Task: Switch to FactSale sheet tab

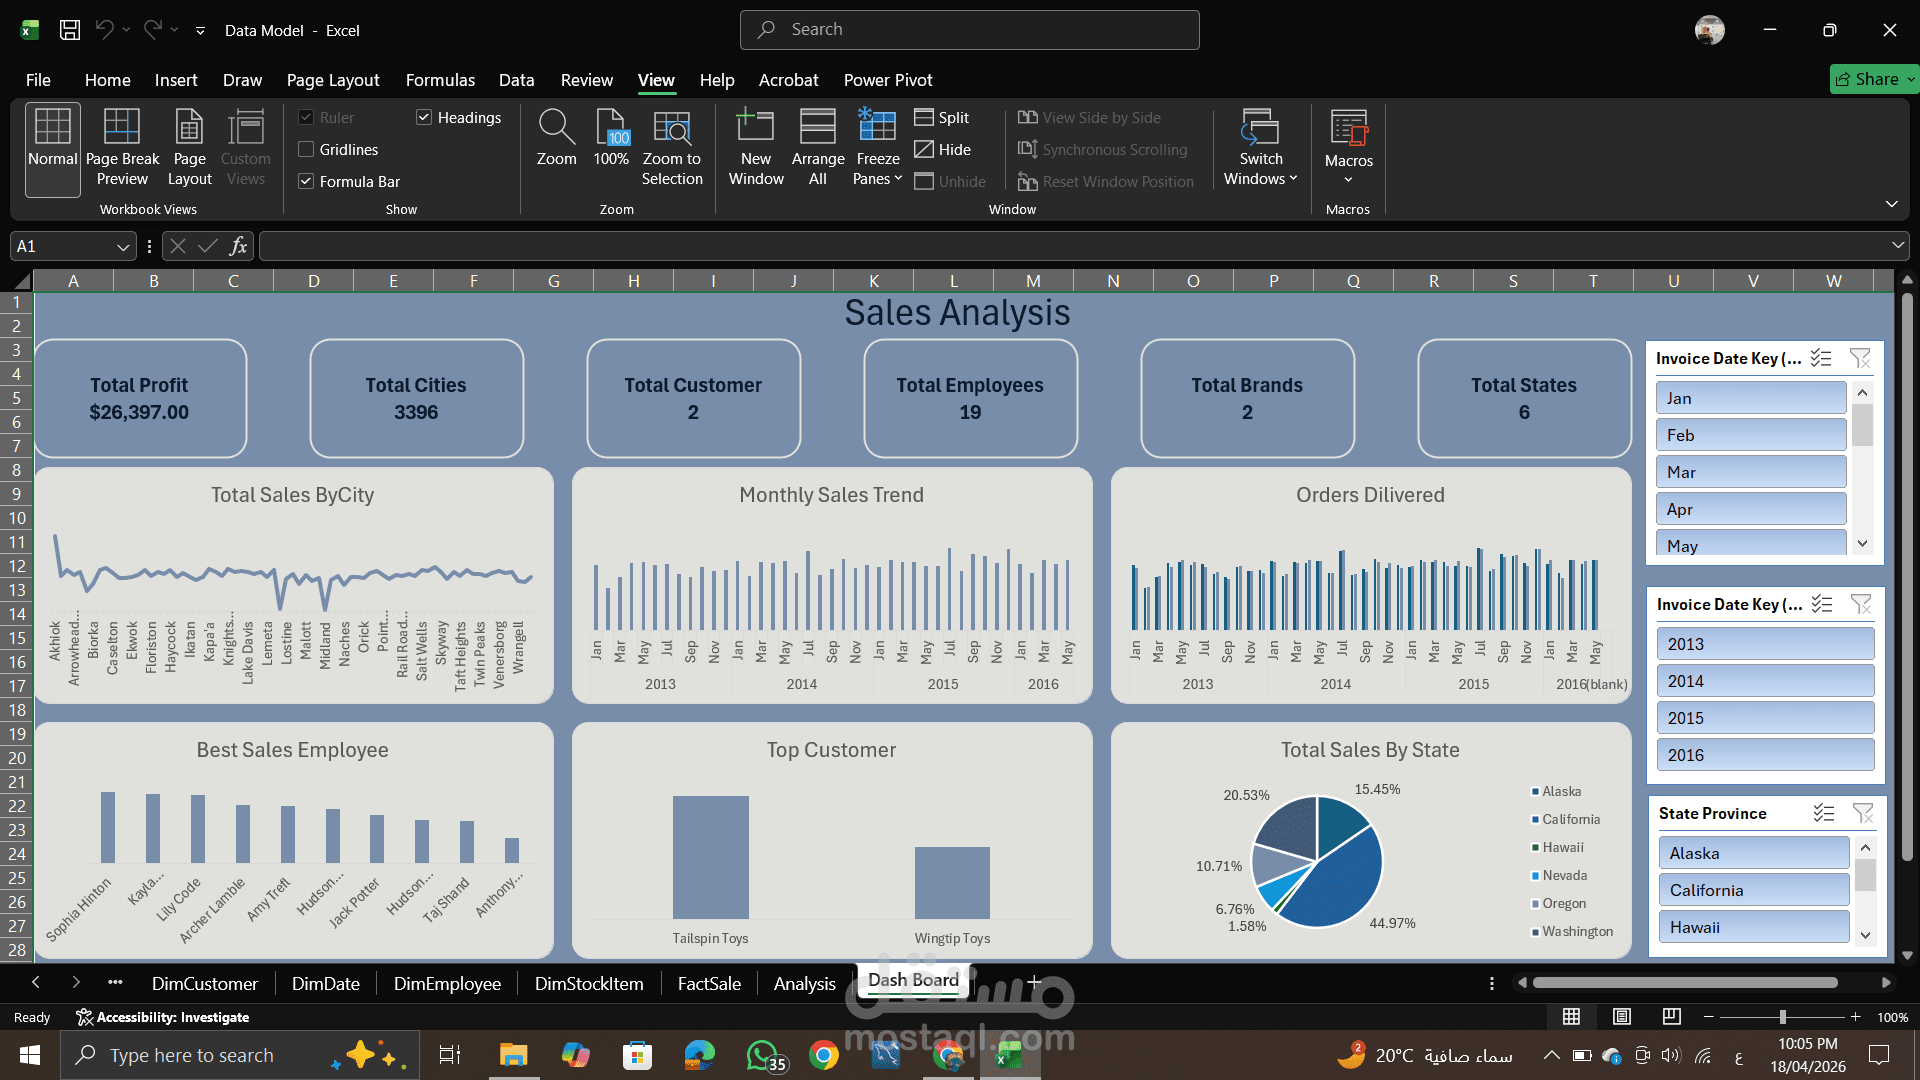Action: 709,984
